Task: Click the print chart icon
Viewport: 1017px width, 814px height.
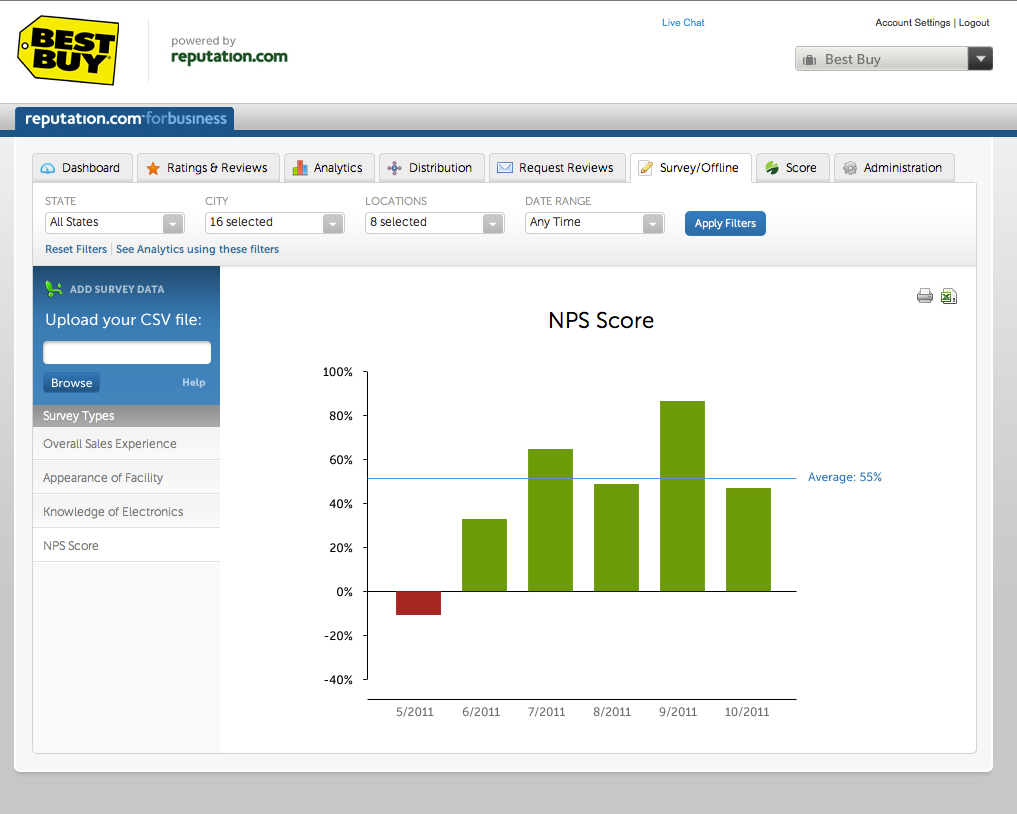Action: [x=924, y=296]
